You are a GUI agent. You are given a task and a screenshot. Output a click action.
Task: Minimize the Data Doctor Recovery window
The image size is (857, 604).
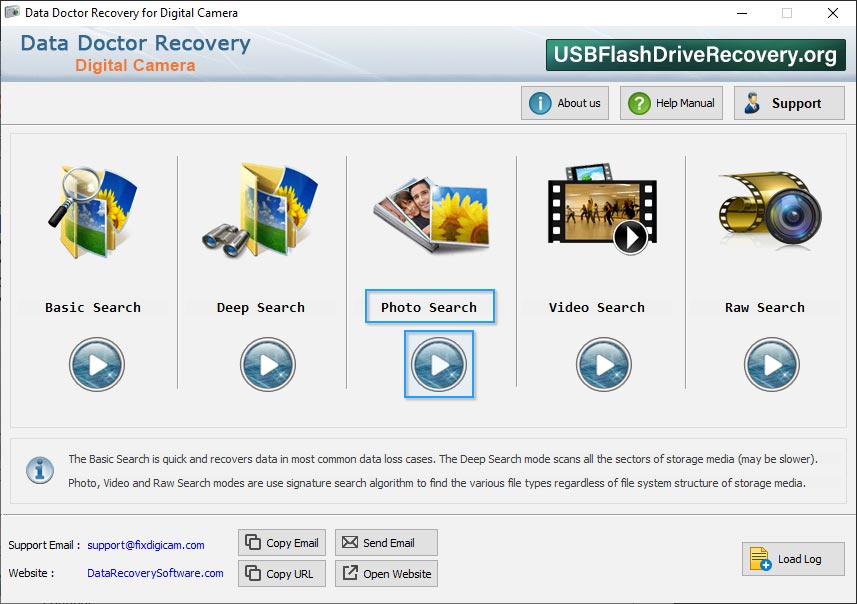pyautogui.click(x=742, y=13)
